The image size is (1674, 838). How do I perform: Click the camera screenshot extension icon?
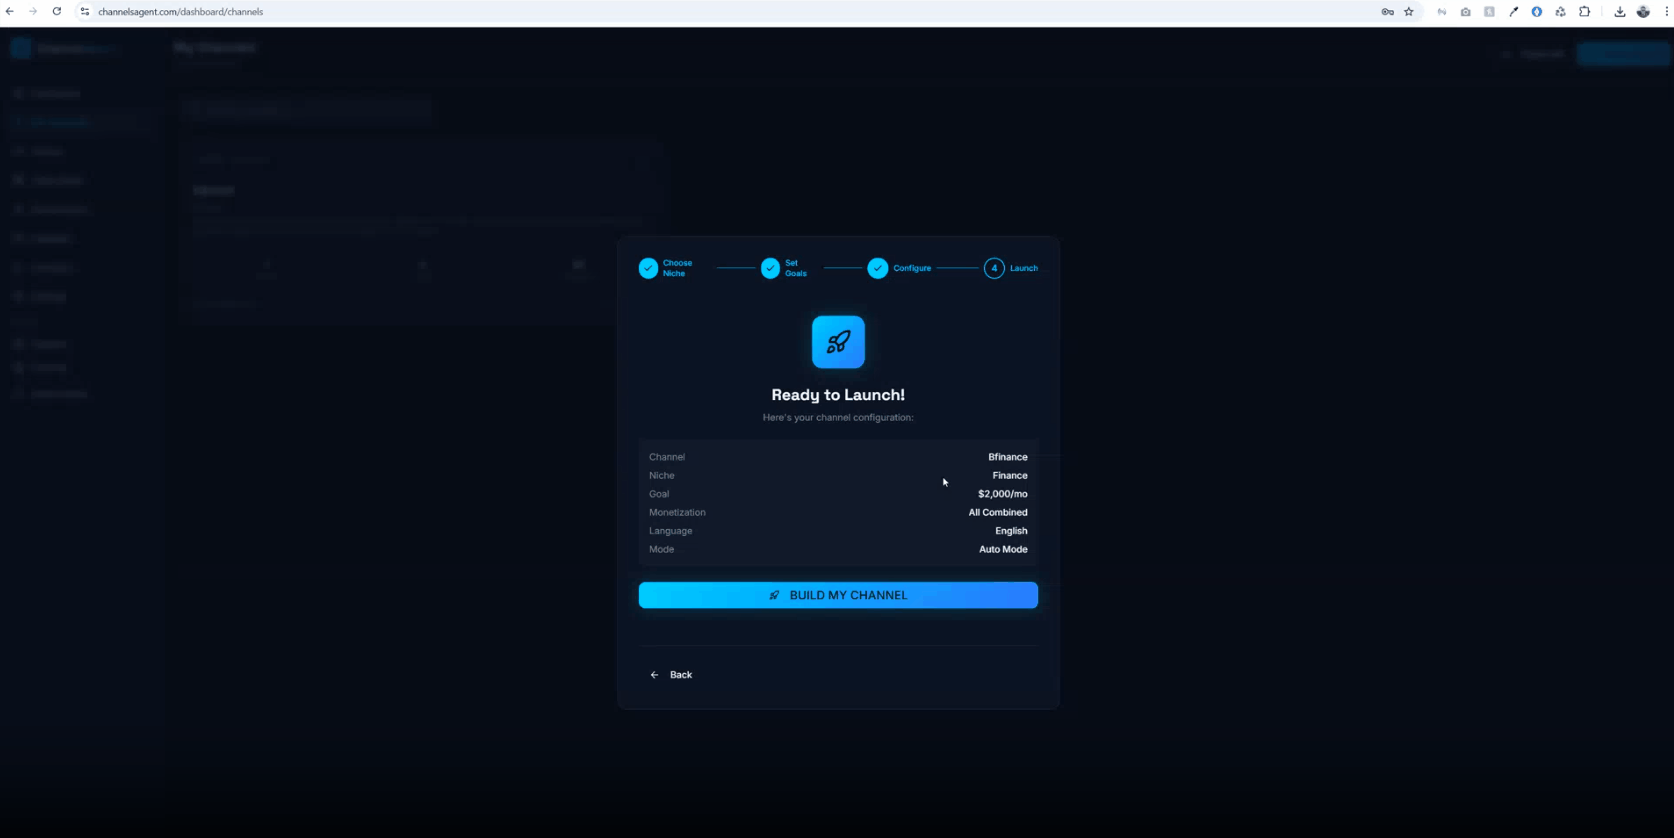[1465, 12]
